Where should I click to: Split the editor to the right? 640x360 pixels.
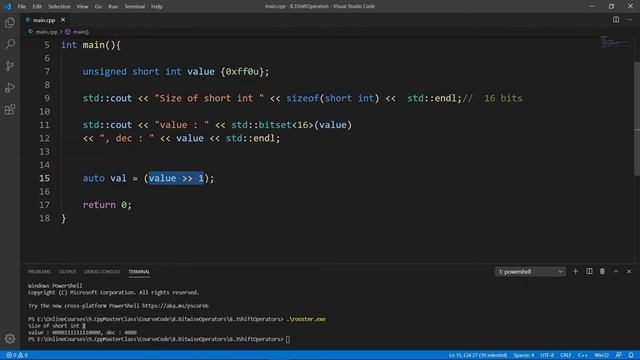616,20
